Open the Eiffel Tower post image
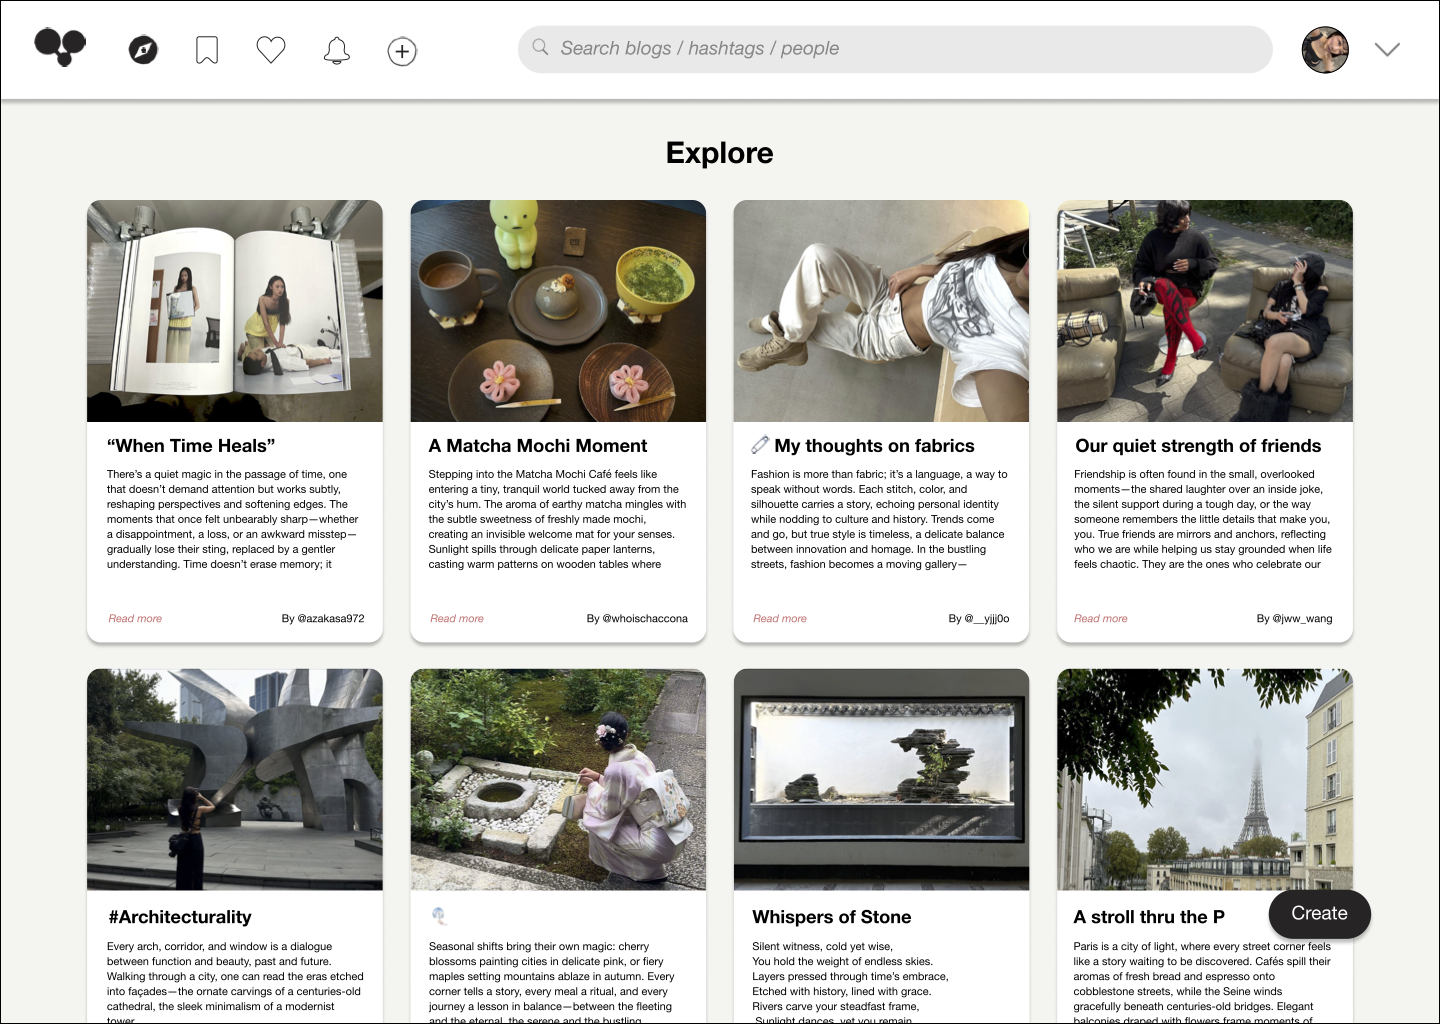The width and height of the screenshot is (1440, 1024). (x=1204, y=779)
